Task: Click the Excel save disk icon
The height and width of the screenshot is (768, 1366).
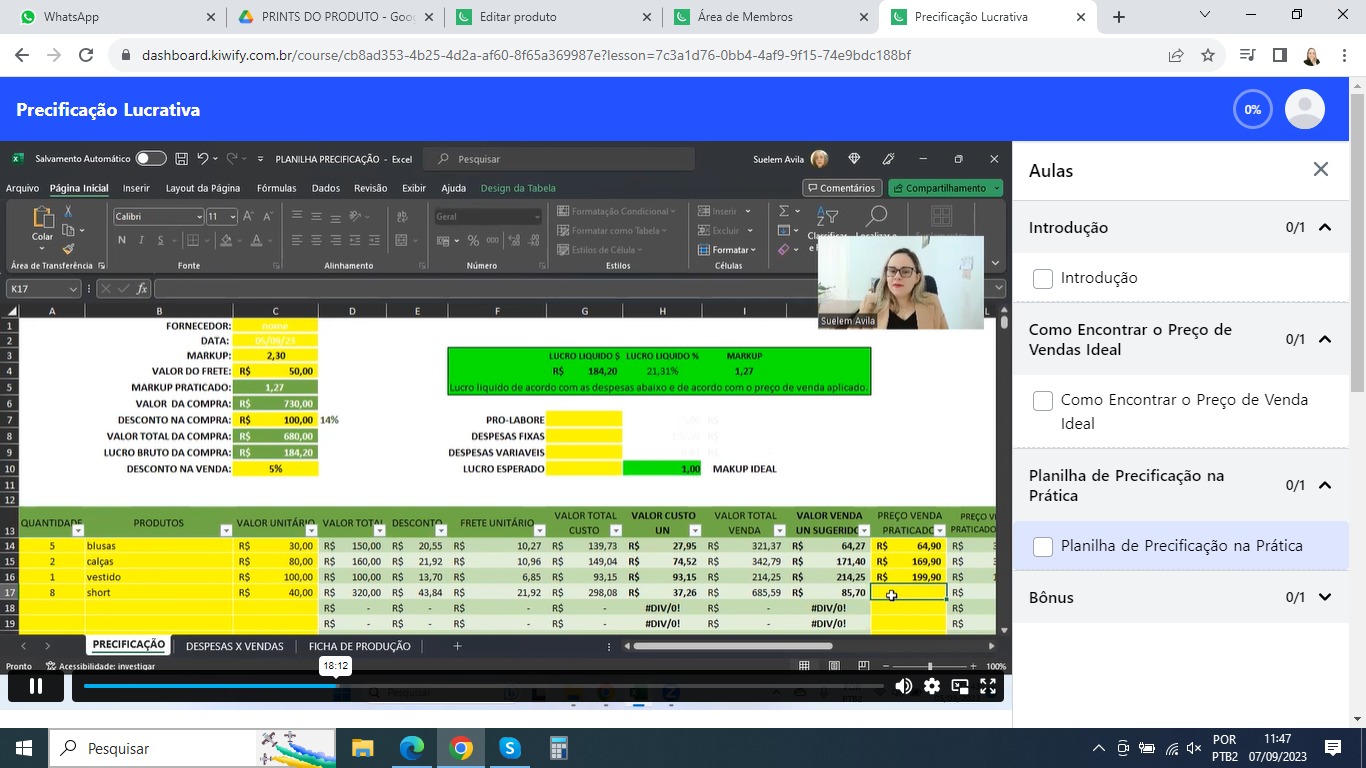Action: [181, 158]
